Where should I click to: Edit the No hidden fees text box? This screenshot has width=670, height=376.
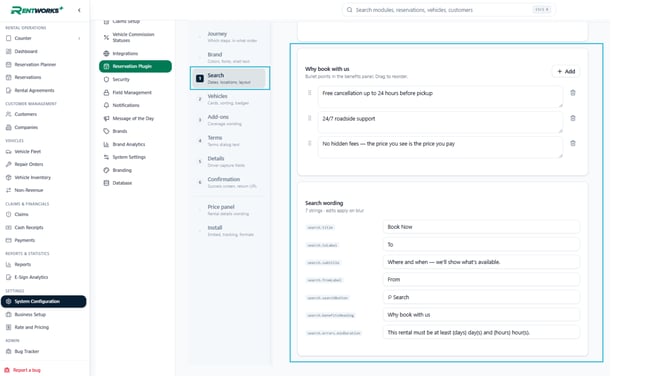(440, 147)
